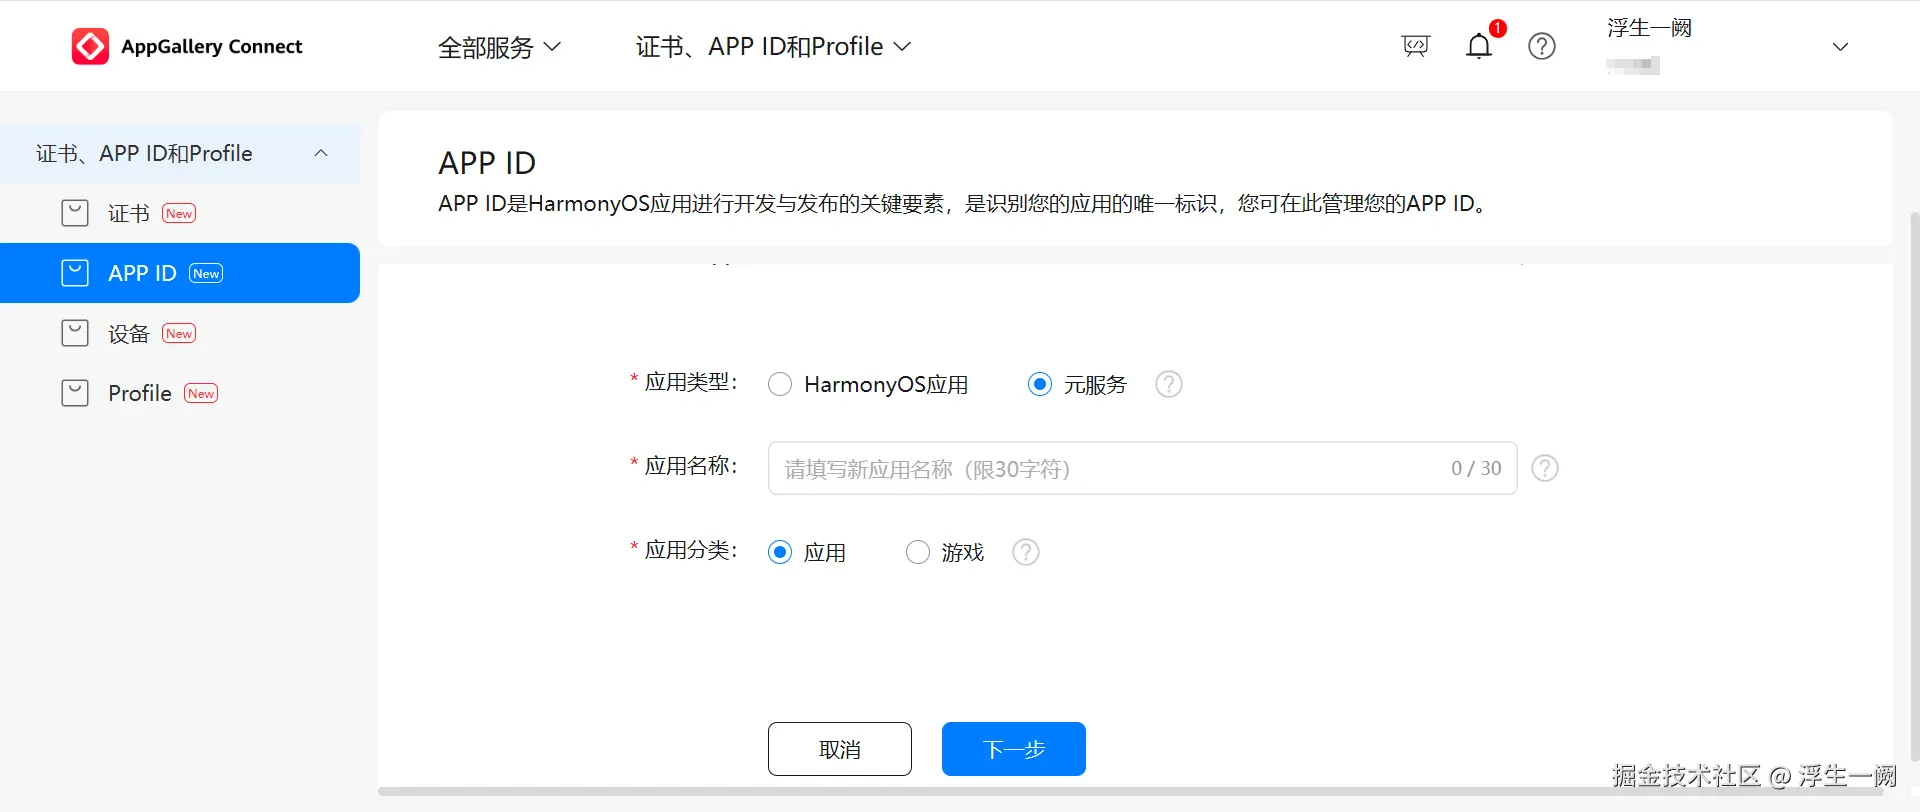Open 证书 in the sidebar
The image size is (1920, 812).
coord(180,213)
